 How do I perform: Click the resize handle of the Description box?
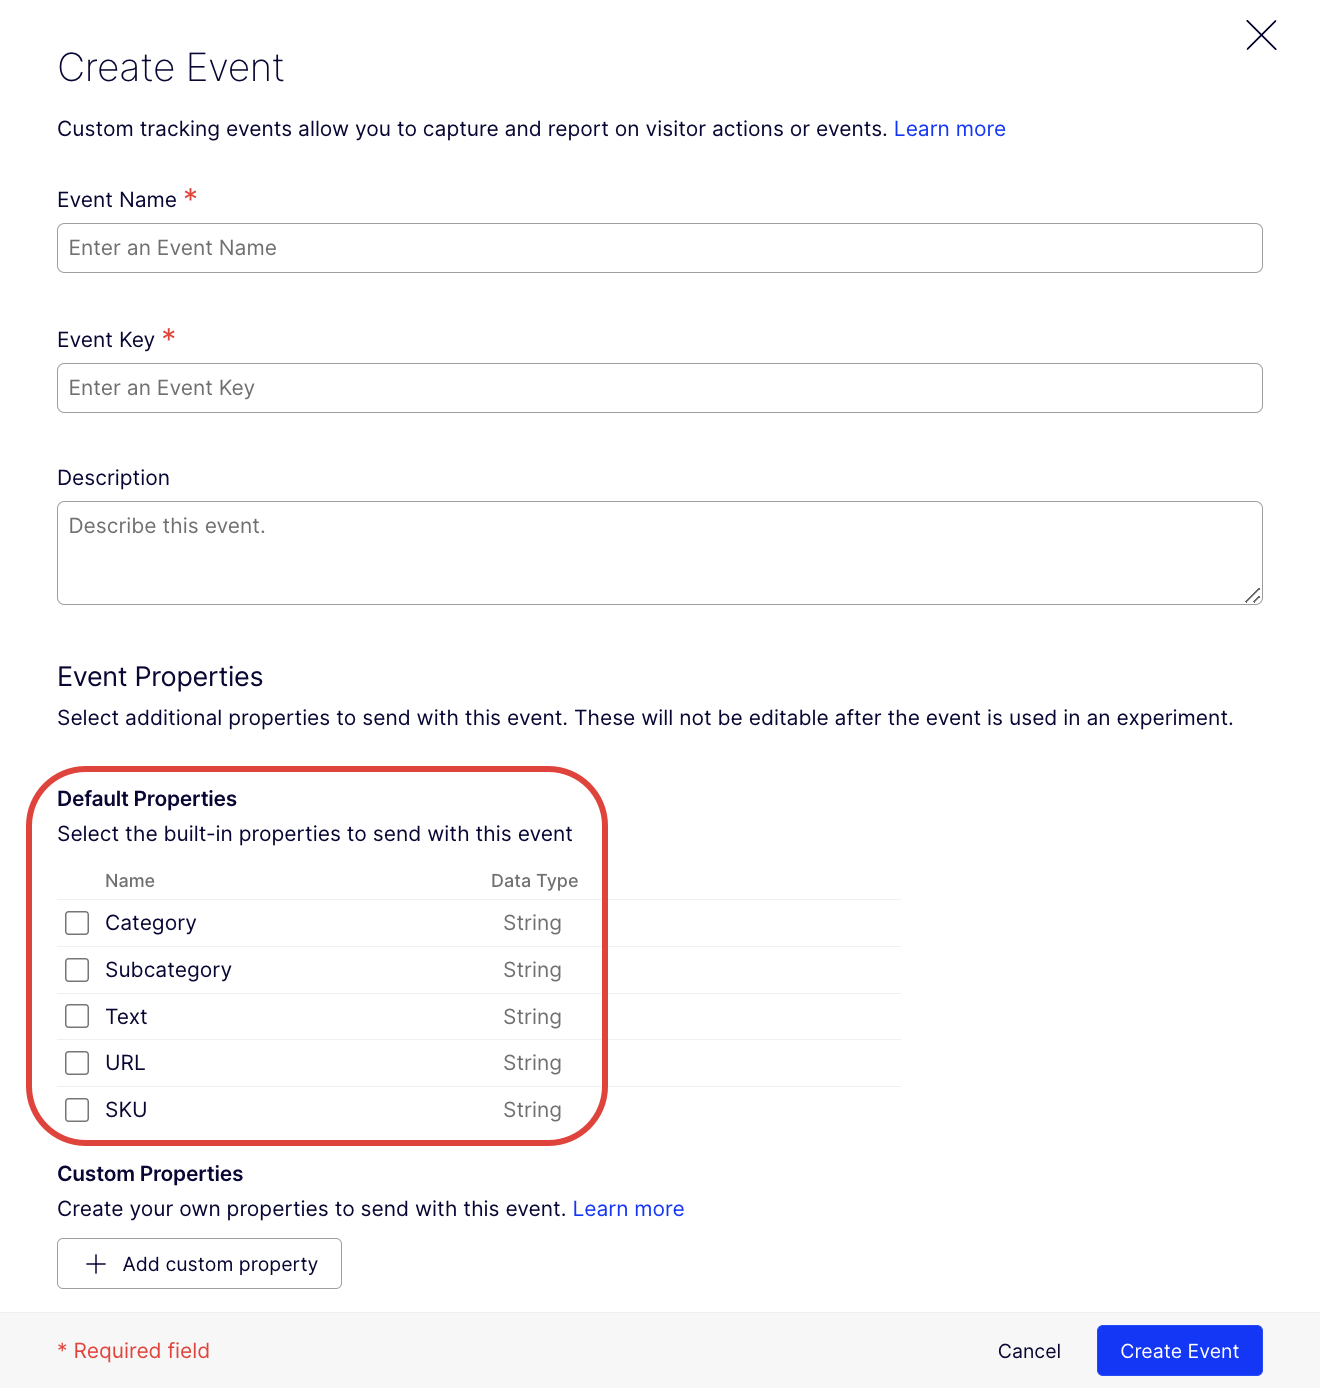[x=1252, y=595]
